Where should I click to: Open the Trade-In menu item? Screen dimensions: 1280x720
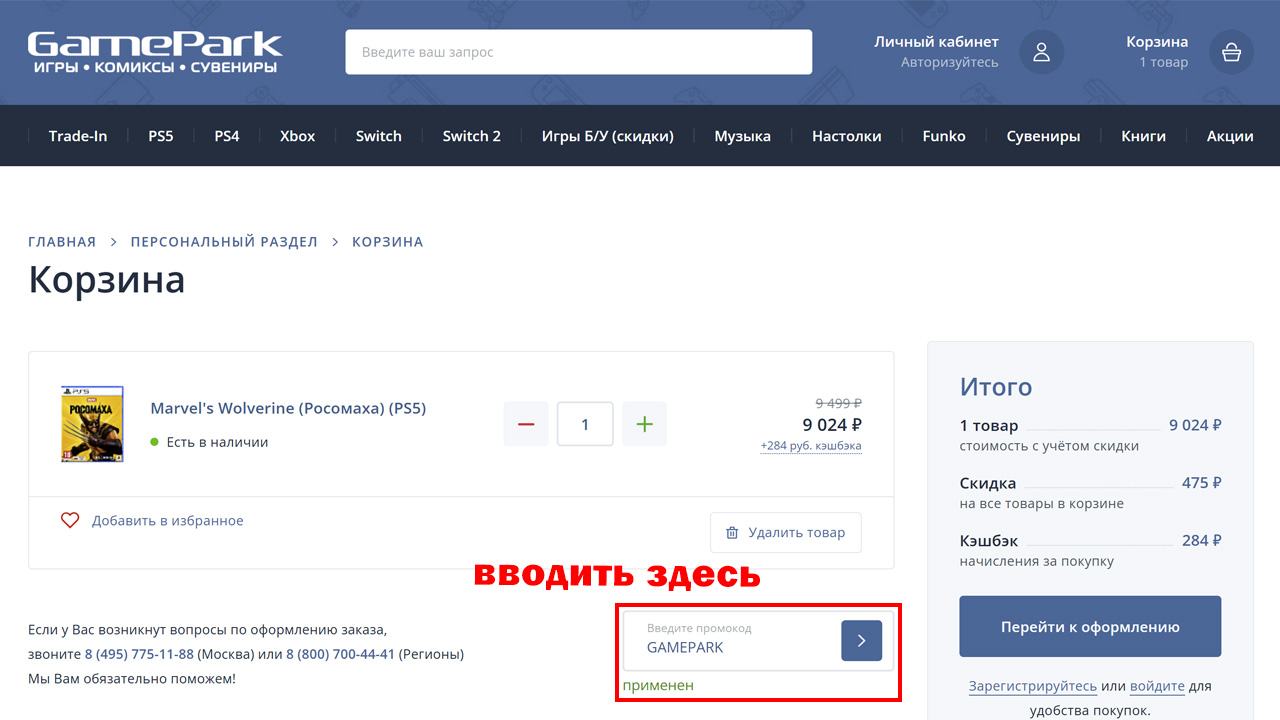(78, 136)
